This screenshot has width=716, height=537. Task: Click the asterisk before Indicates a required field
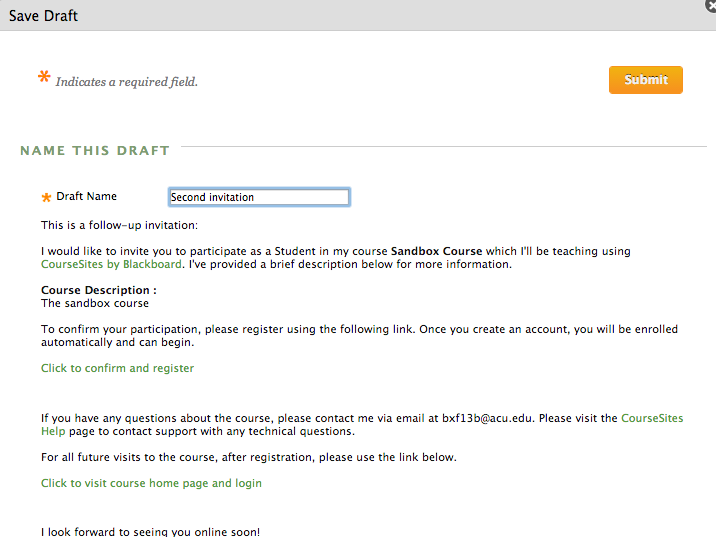click(44, 78)
